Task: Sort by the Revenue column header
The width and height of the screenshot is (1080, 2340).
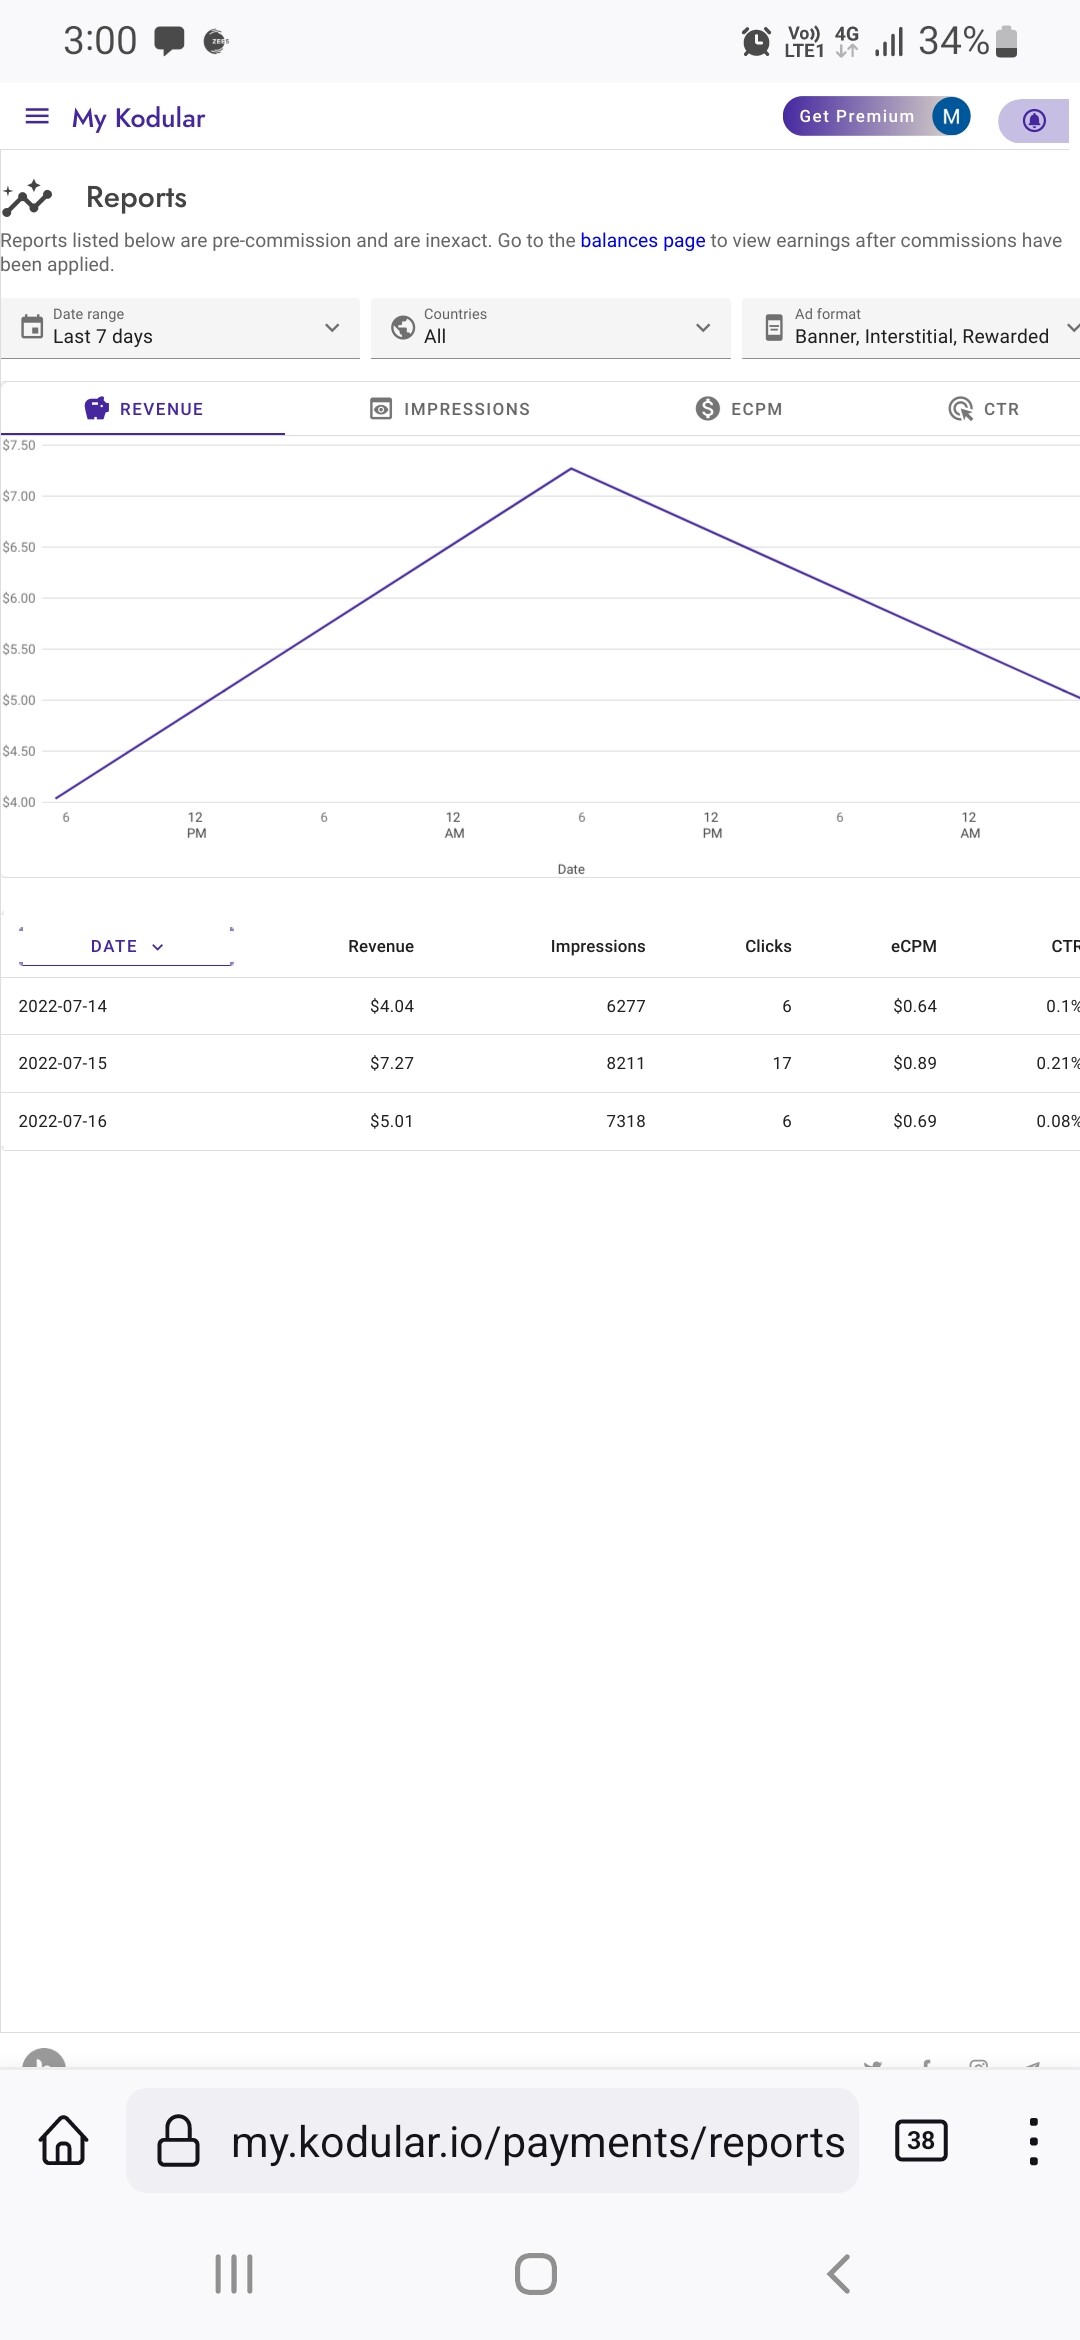Action: 381,946
